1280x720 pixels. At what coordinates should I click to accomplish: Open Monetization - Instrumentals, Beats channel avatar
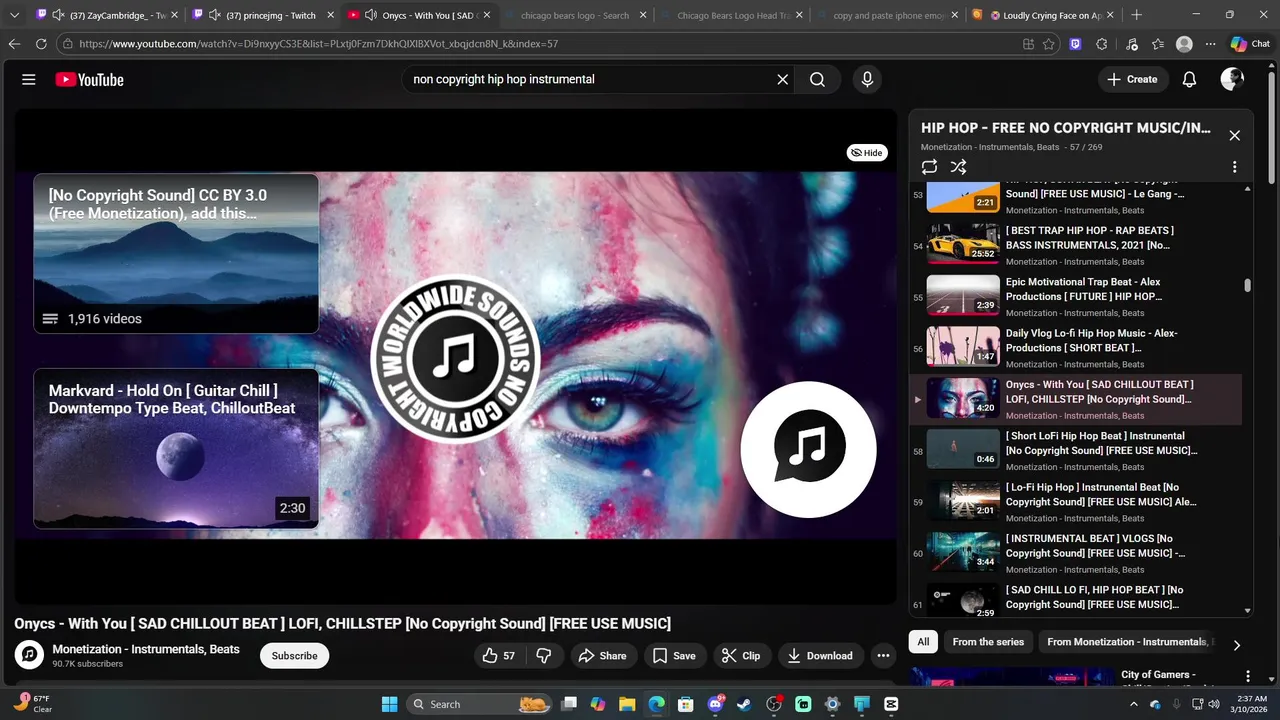coord(29,655)
